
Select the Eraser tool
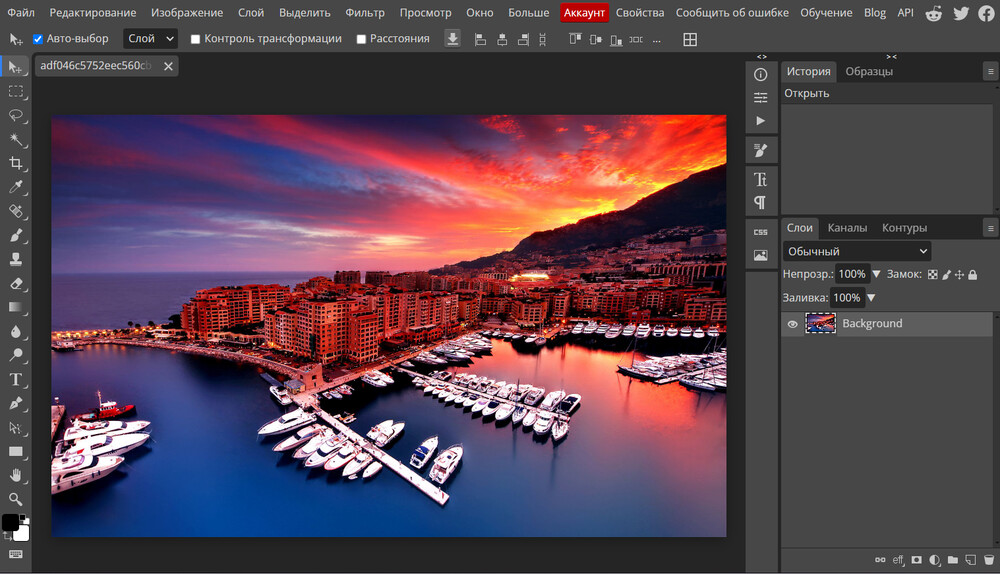[16, 283]
